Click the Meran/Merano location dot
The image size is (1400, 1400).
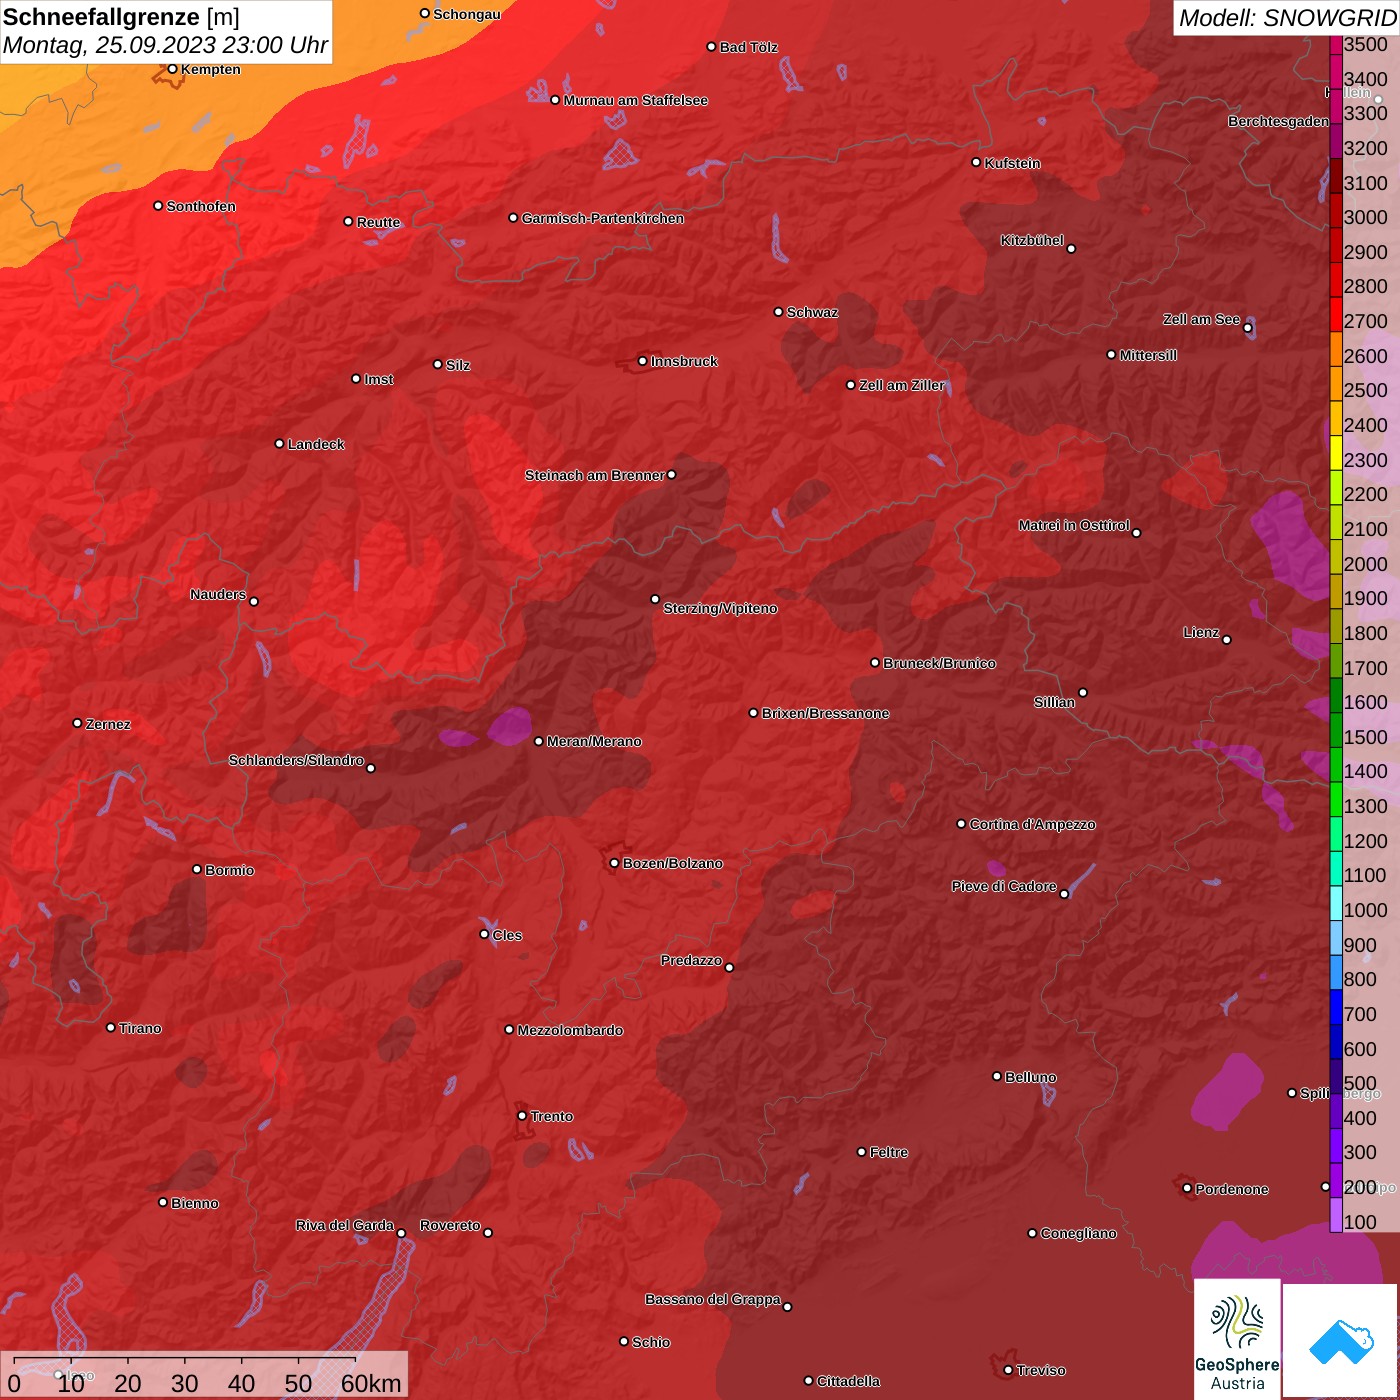pyautogui.click(x=539, y=741)
